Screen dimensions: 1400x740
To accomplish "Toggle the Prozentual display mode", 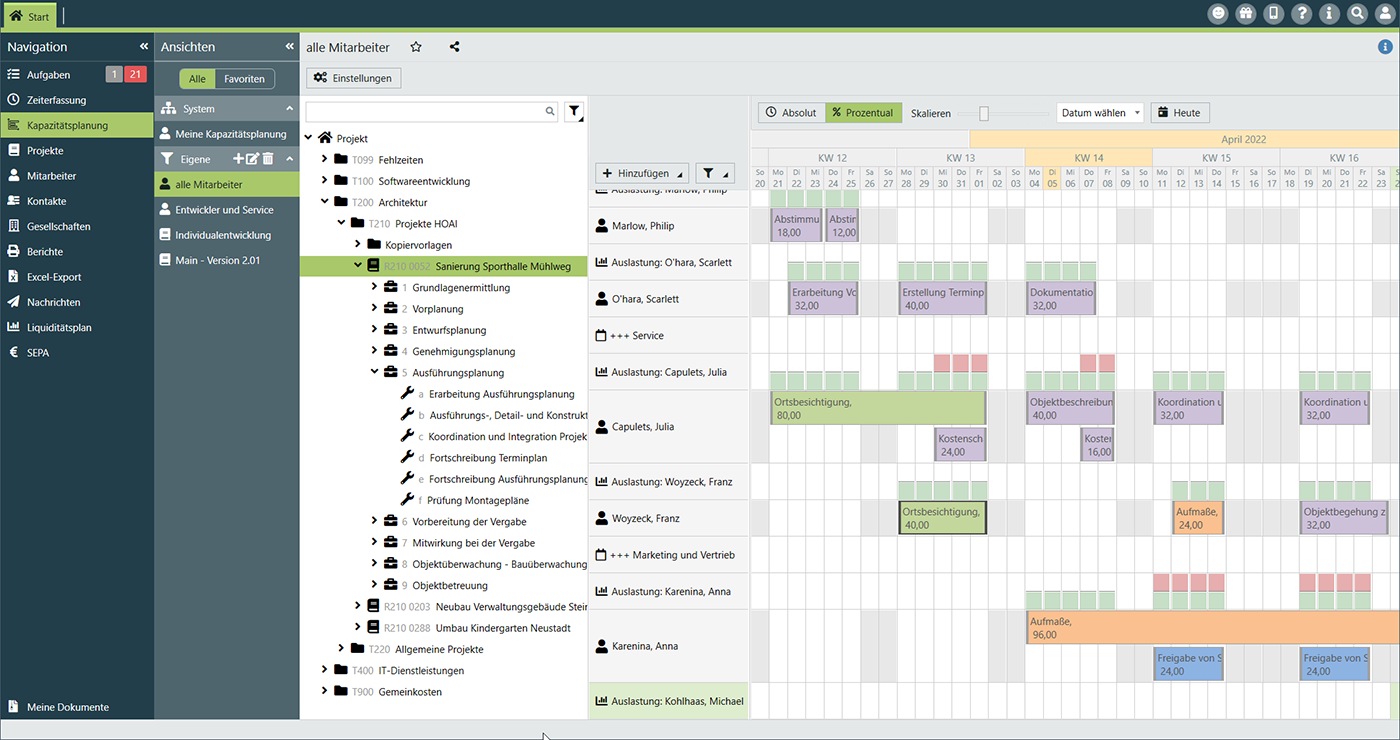I will coord(863,113).
